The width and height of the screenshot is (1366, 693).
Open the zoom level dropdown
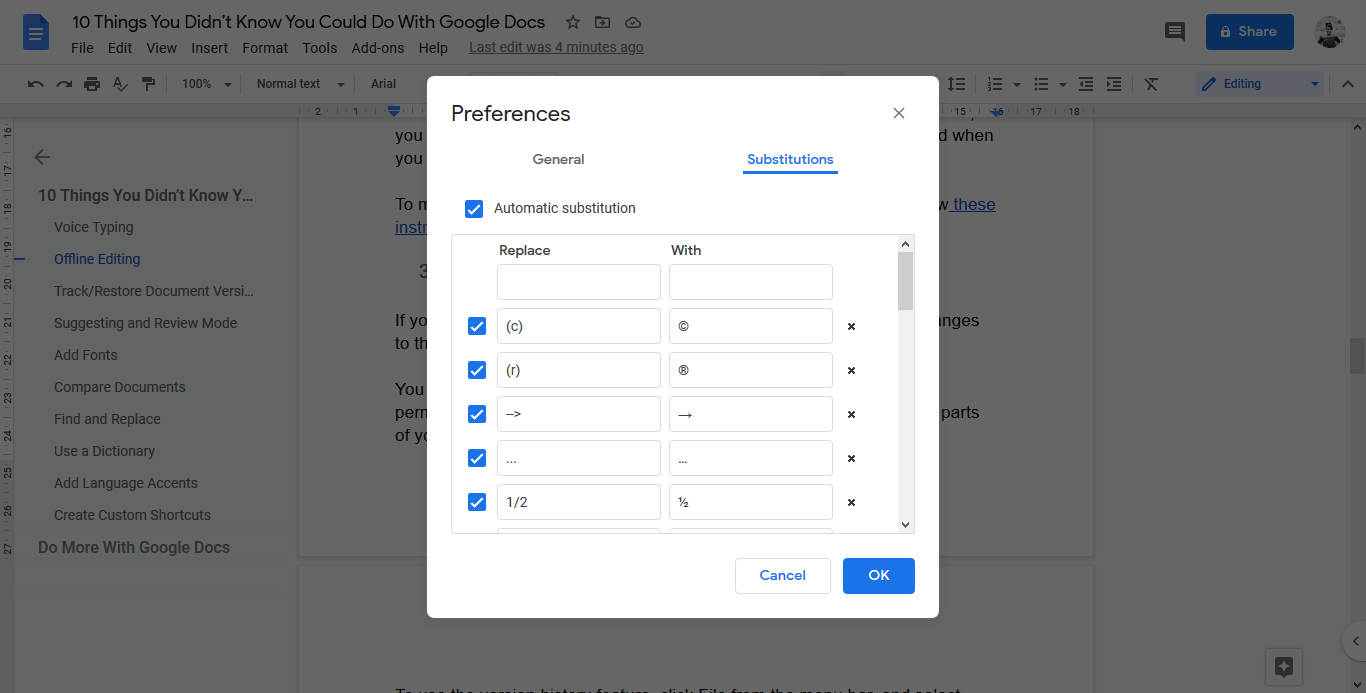tap(205, 84)
